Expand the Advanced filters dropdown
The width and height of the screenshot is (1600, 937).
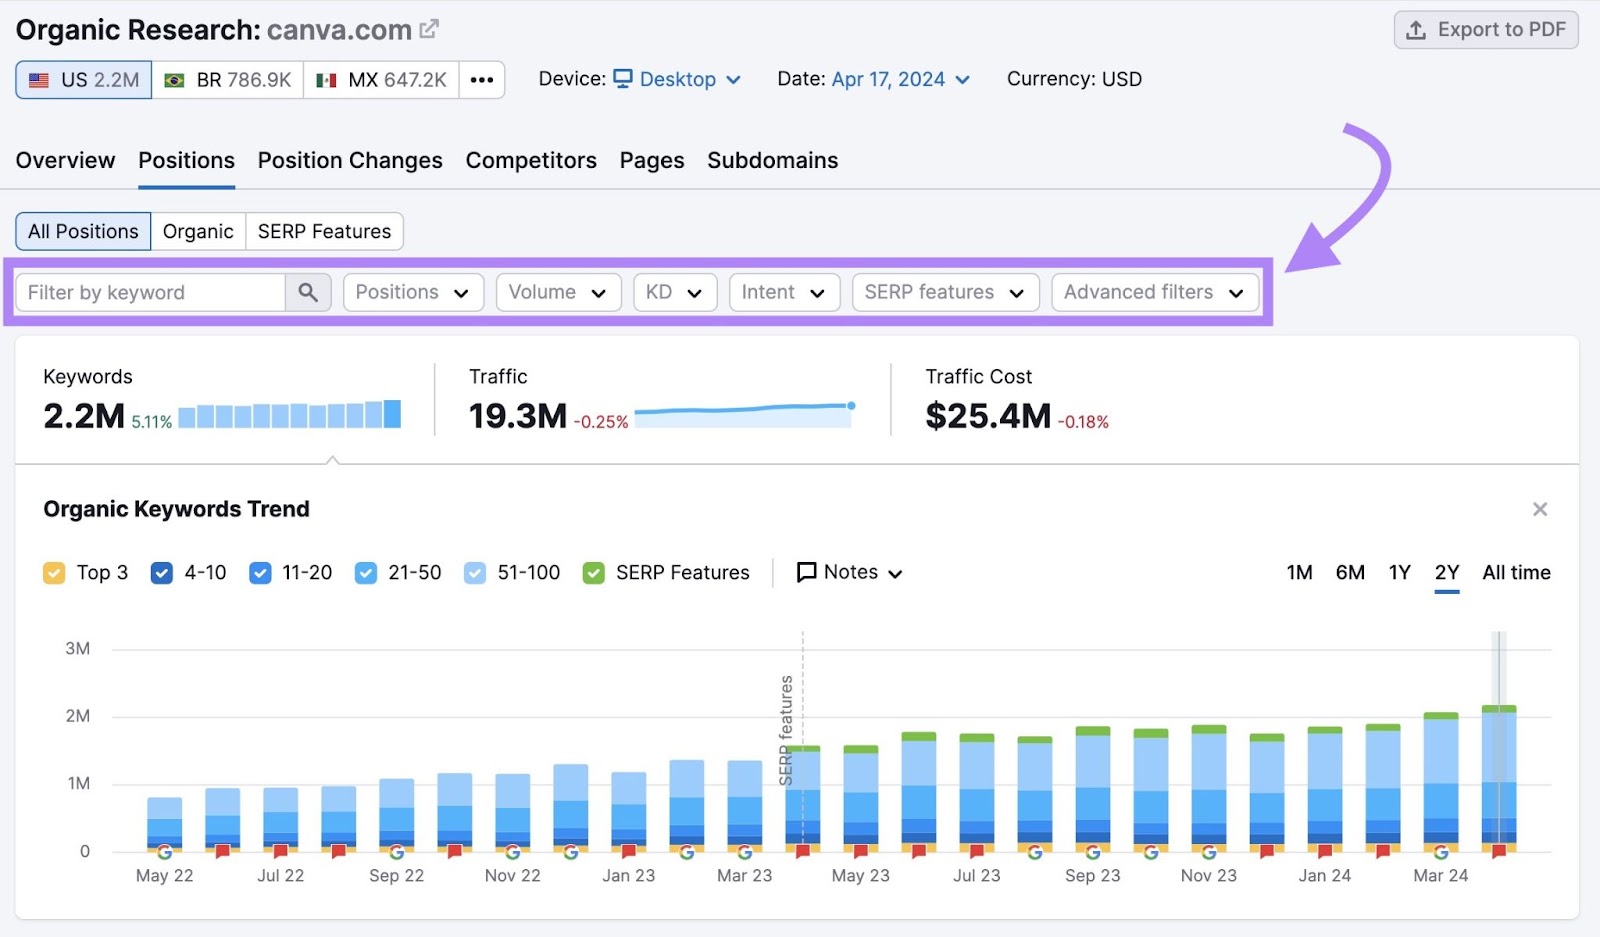pos(1155,292)
